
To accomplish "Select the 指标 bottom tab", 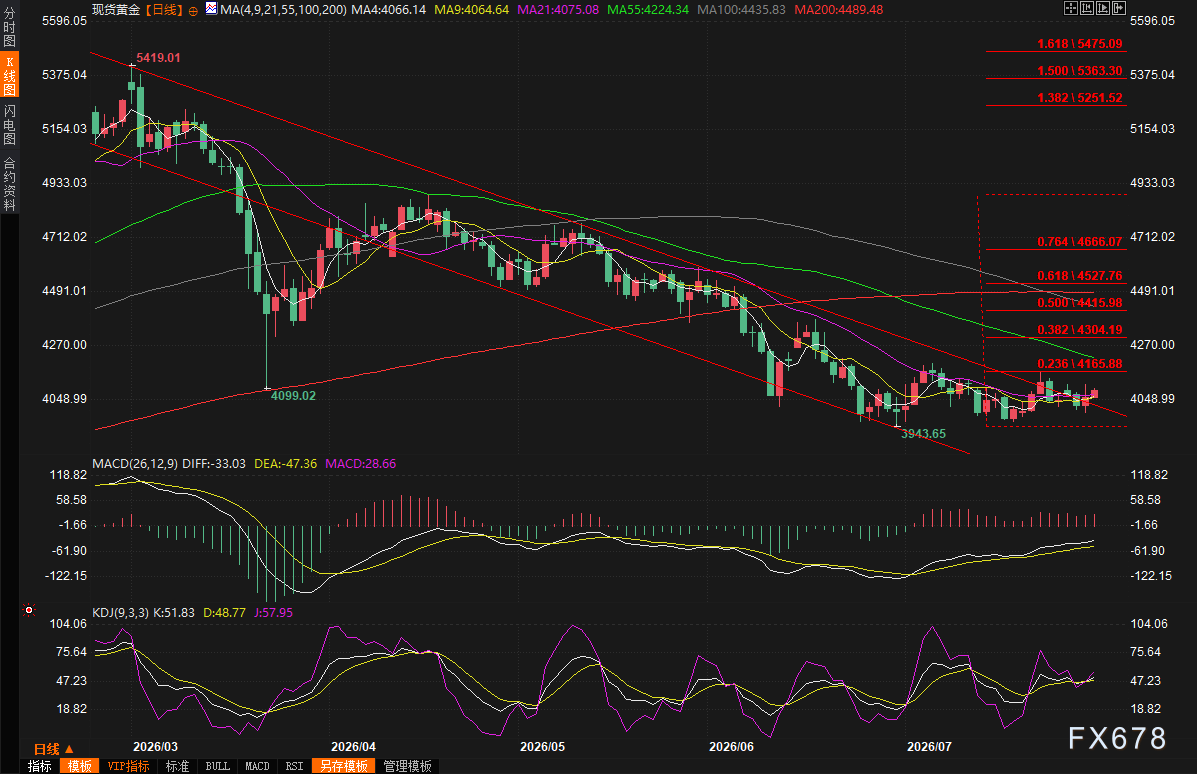I will click(x=39, y=766).
